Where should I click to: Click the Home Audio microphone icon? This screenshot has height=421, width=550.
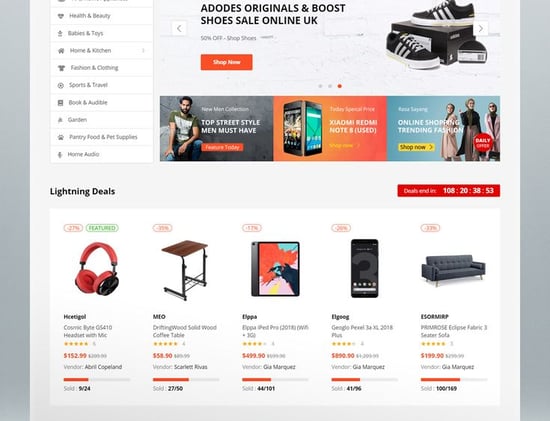click(x=60, y=155)
